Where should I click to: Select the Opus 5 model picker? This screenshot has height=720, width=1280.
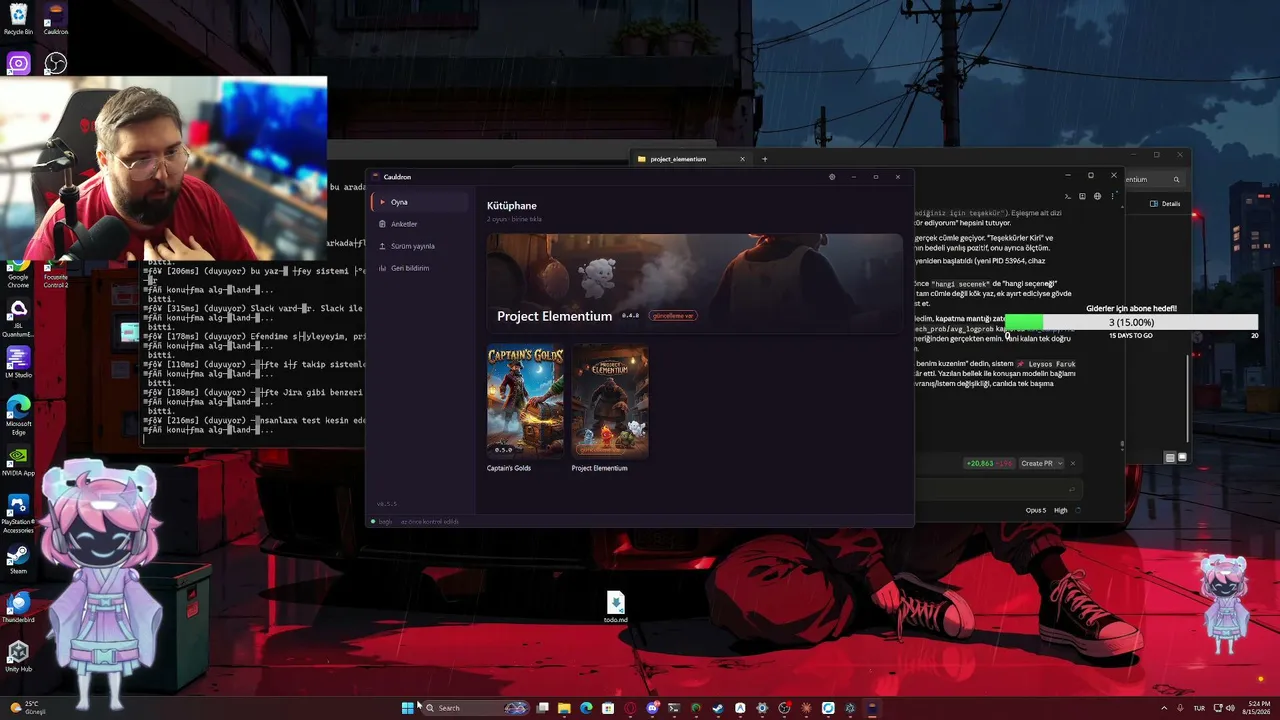tap(1036, 510)
